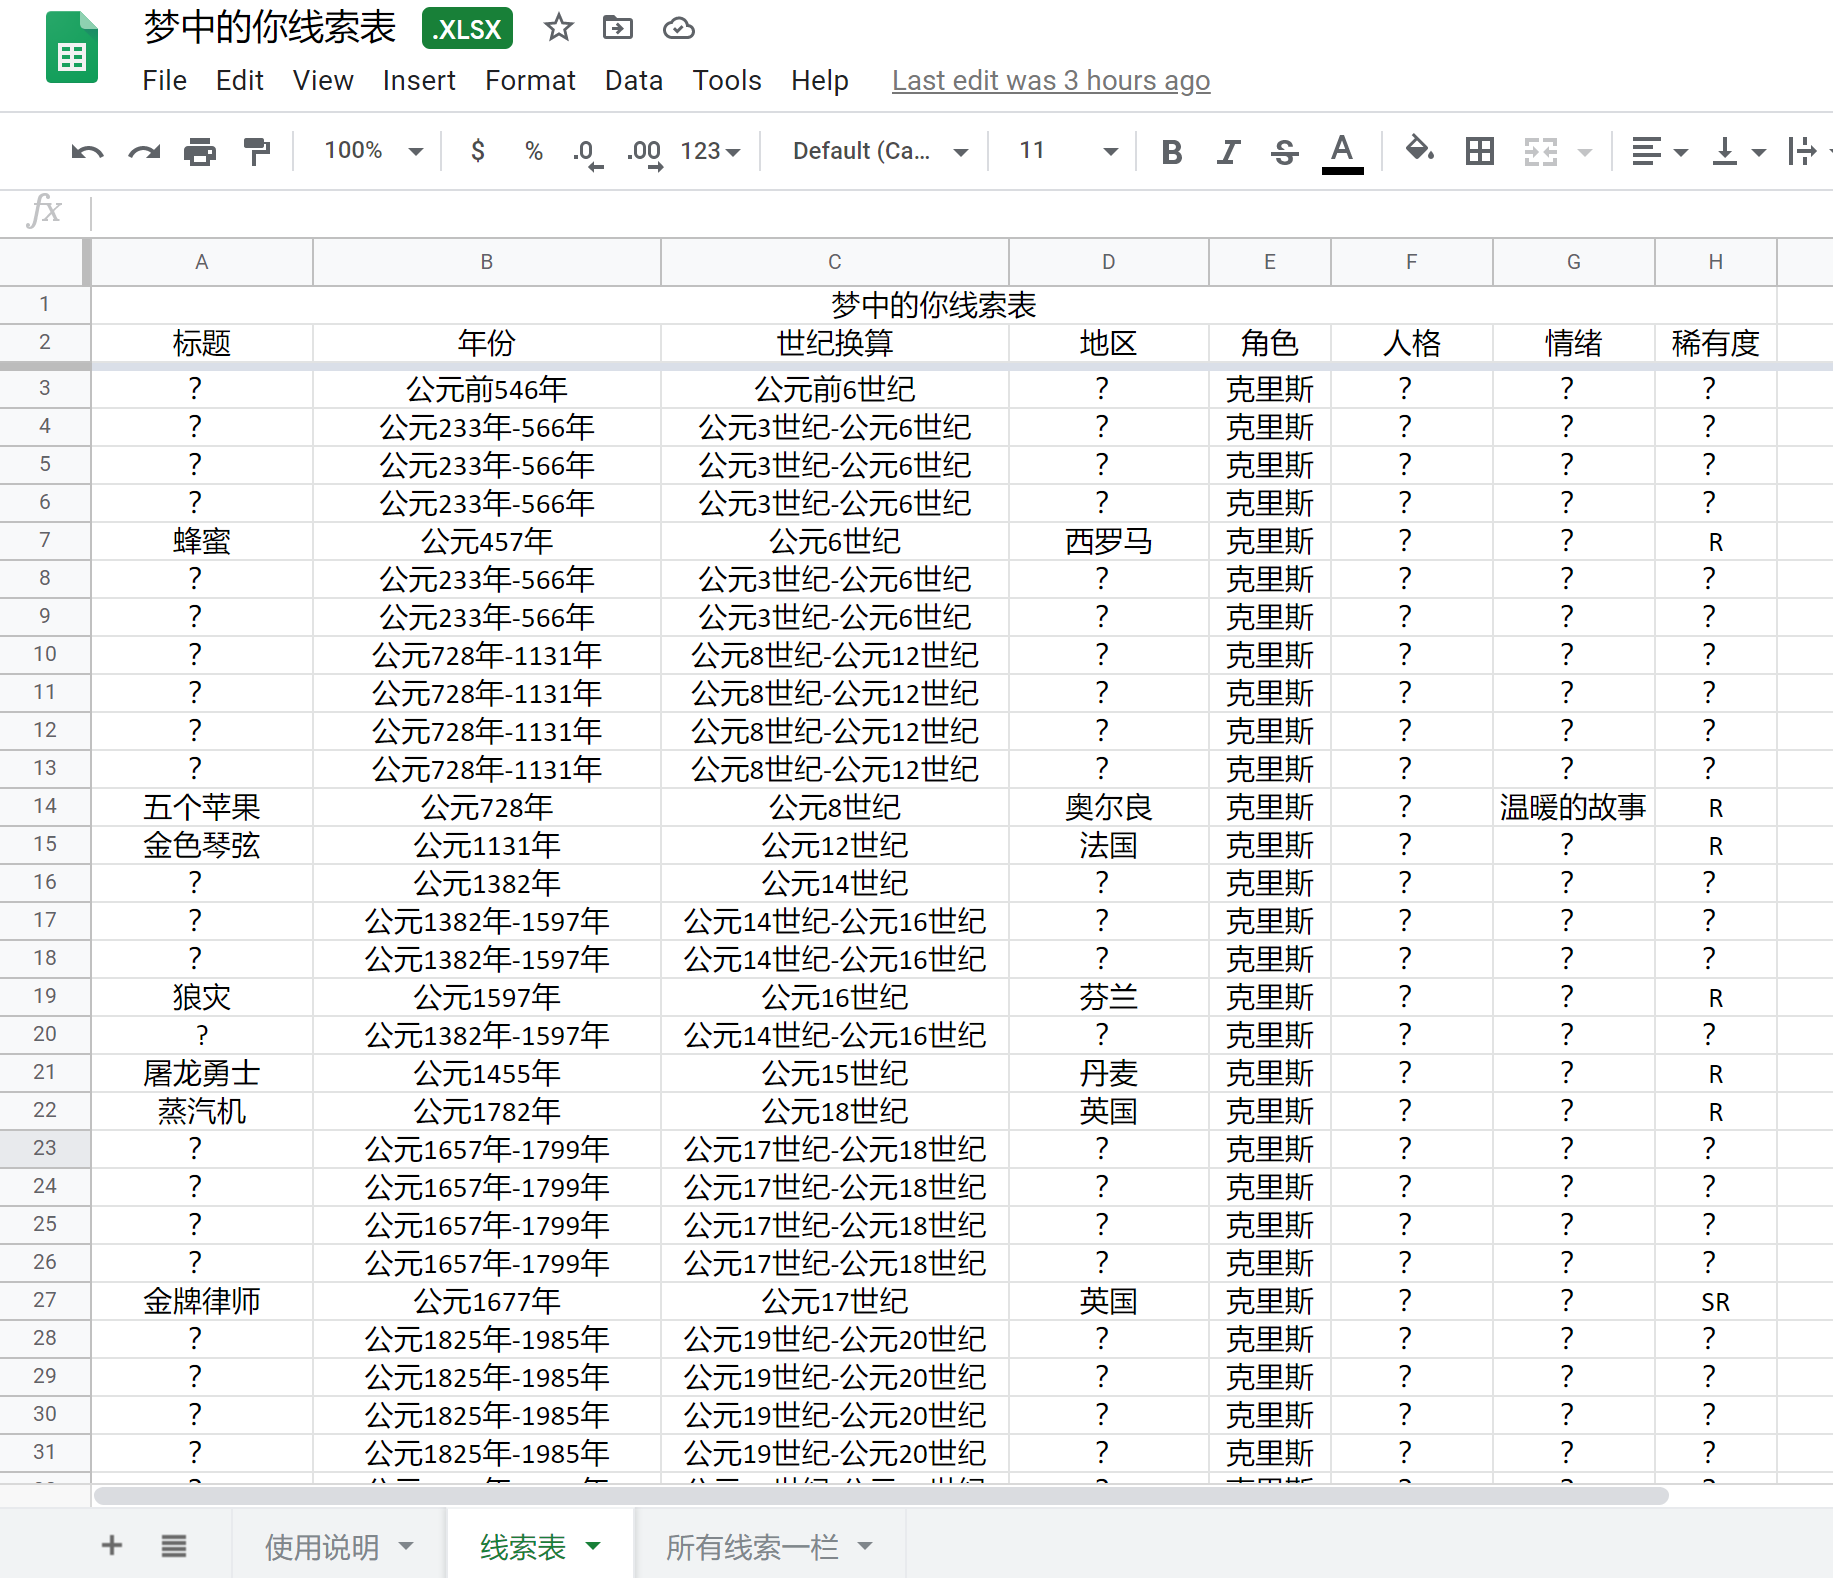The image size is (1833, 1578).
Task: Format as currency with the dollar icon
Action: (x=478, y=151)
